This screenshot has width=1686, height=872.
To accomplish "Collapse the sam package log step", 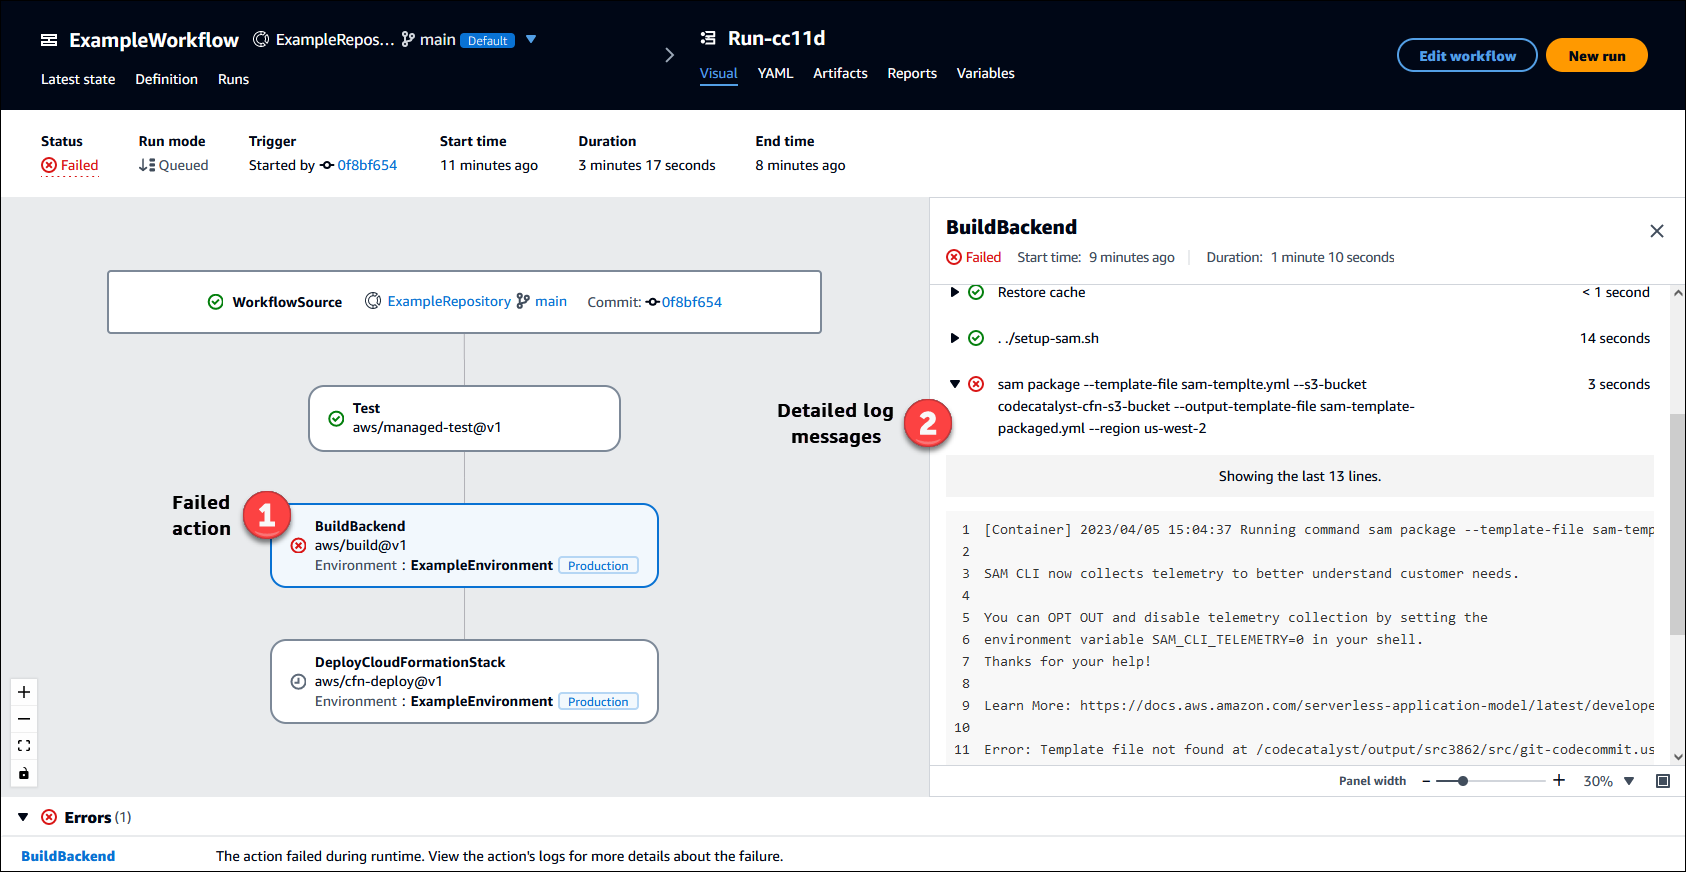I will point(954,384).
